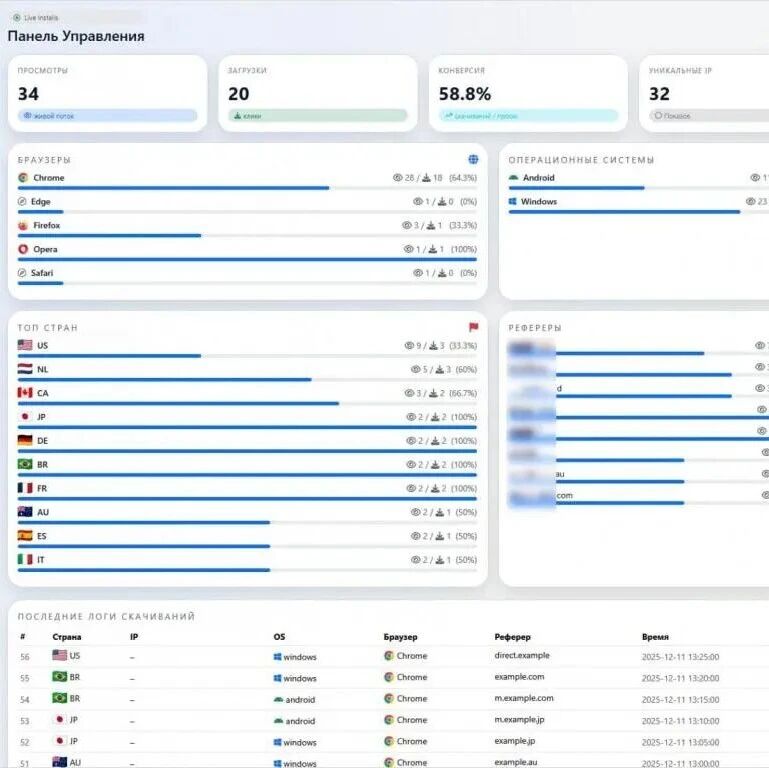Click the Android icon in Операционные системы
The height and width of the screenshot is (768, 769).
(513, 178)
